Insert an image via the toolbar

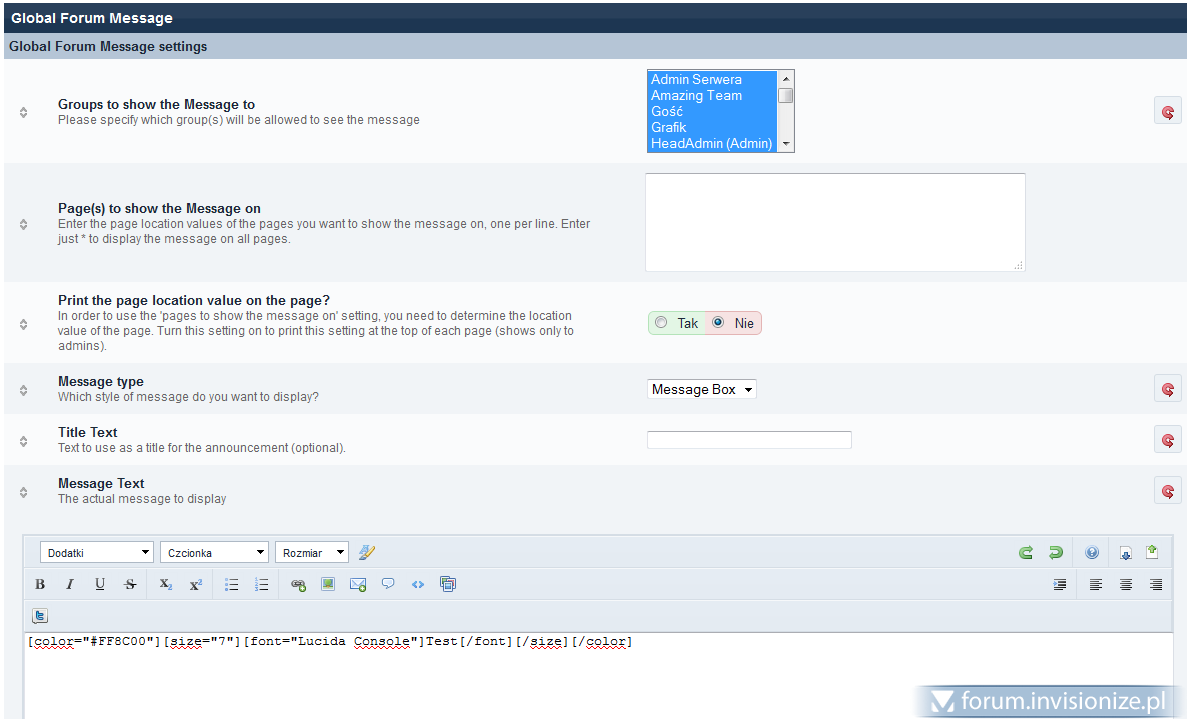pos(328,584)
